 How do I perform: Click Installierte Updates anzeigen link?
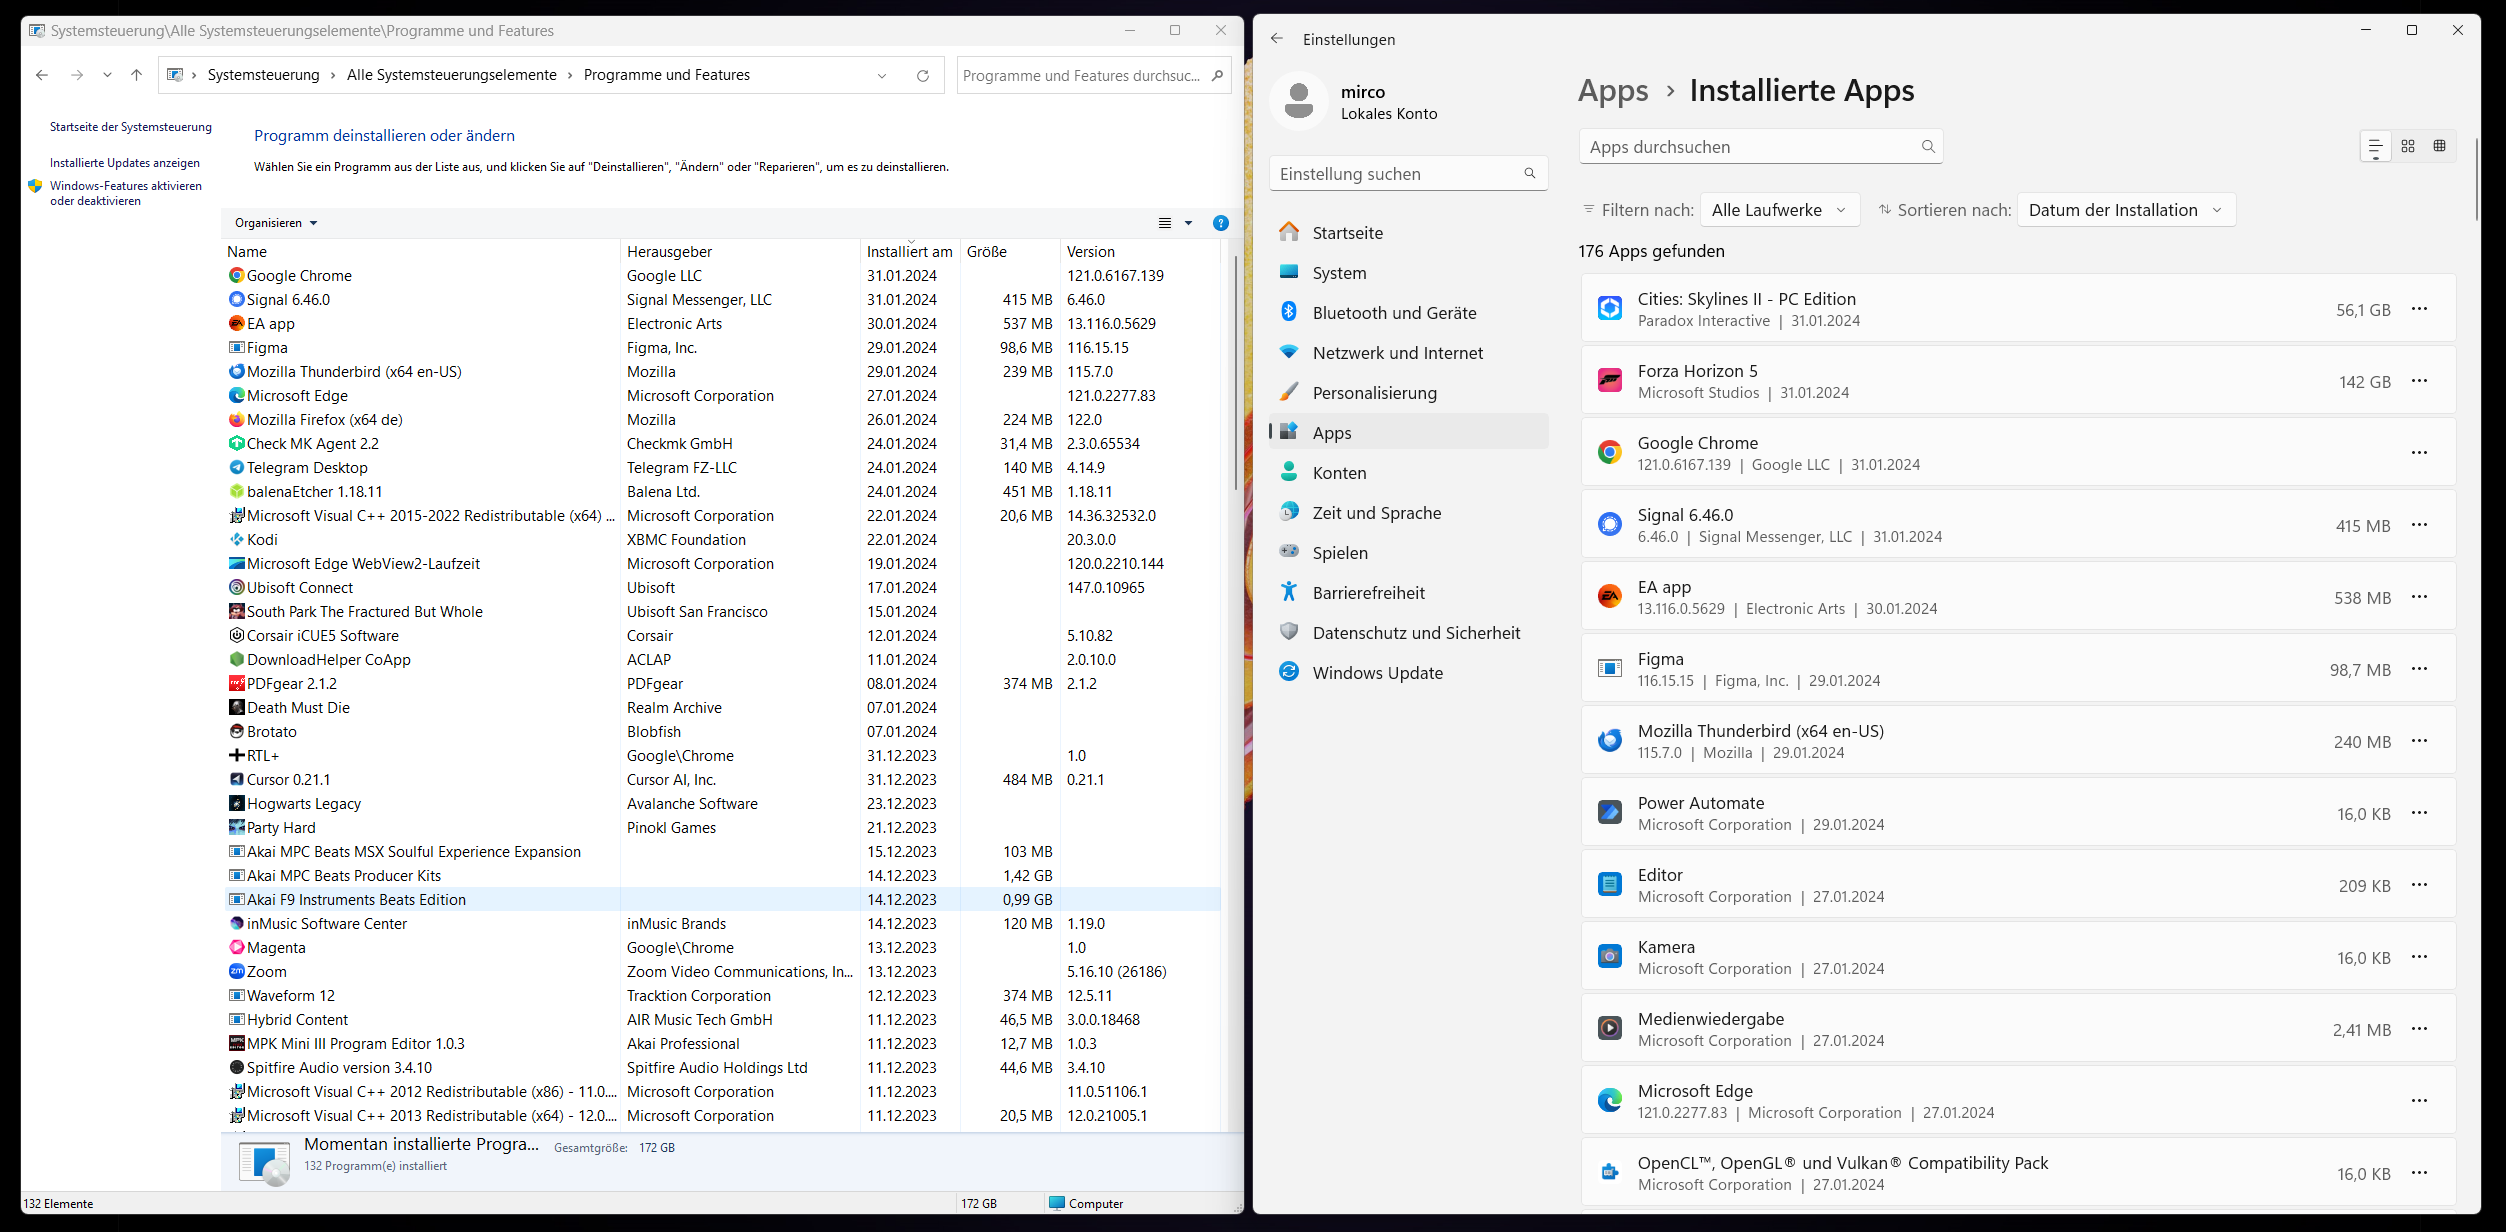tap(125, 163)
